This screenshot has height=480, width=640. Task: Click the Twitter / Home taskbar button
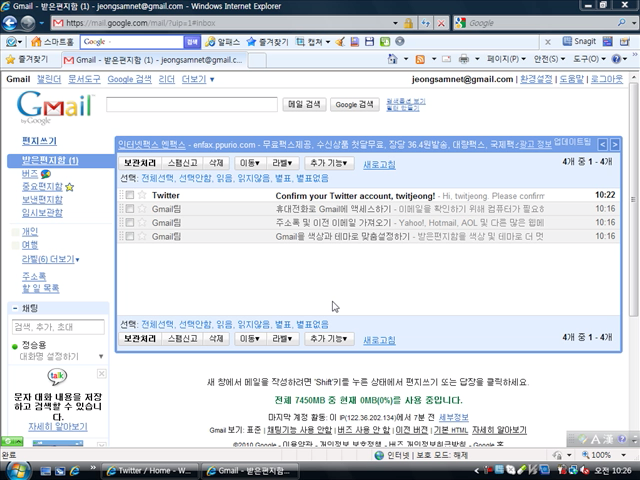(x=149, y=471)
